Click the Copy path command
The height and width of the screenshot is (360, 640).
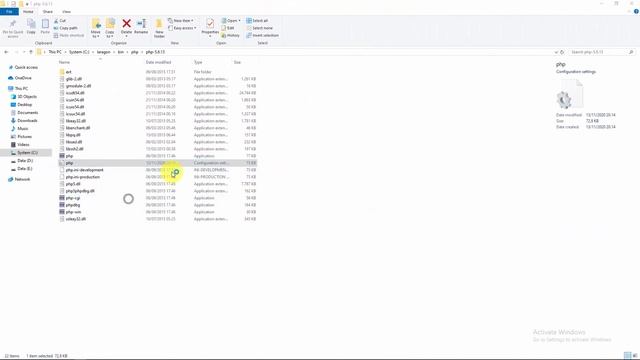tap(65, 28)
